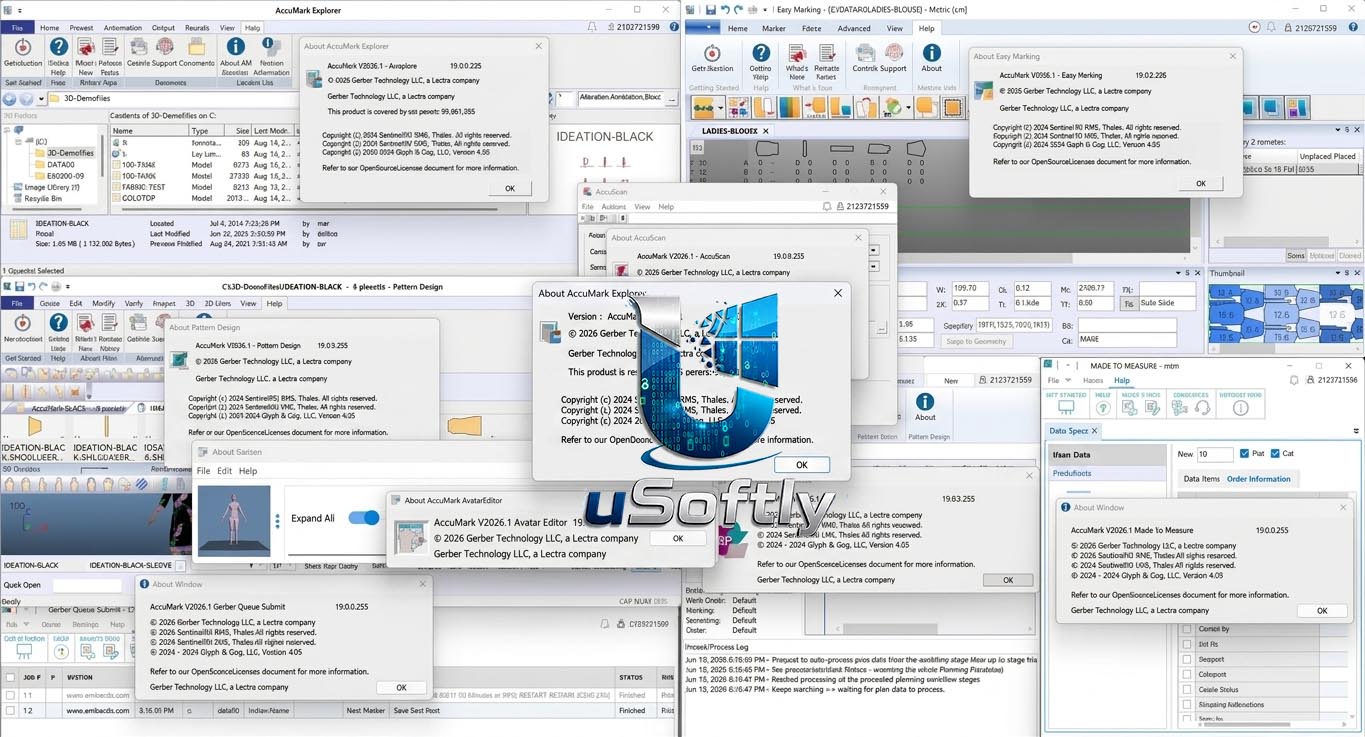This screenshot has width=1365, height=737.
Task: Click the What's New icon in Easy Marking
Action: click(x=798, y=52)
